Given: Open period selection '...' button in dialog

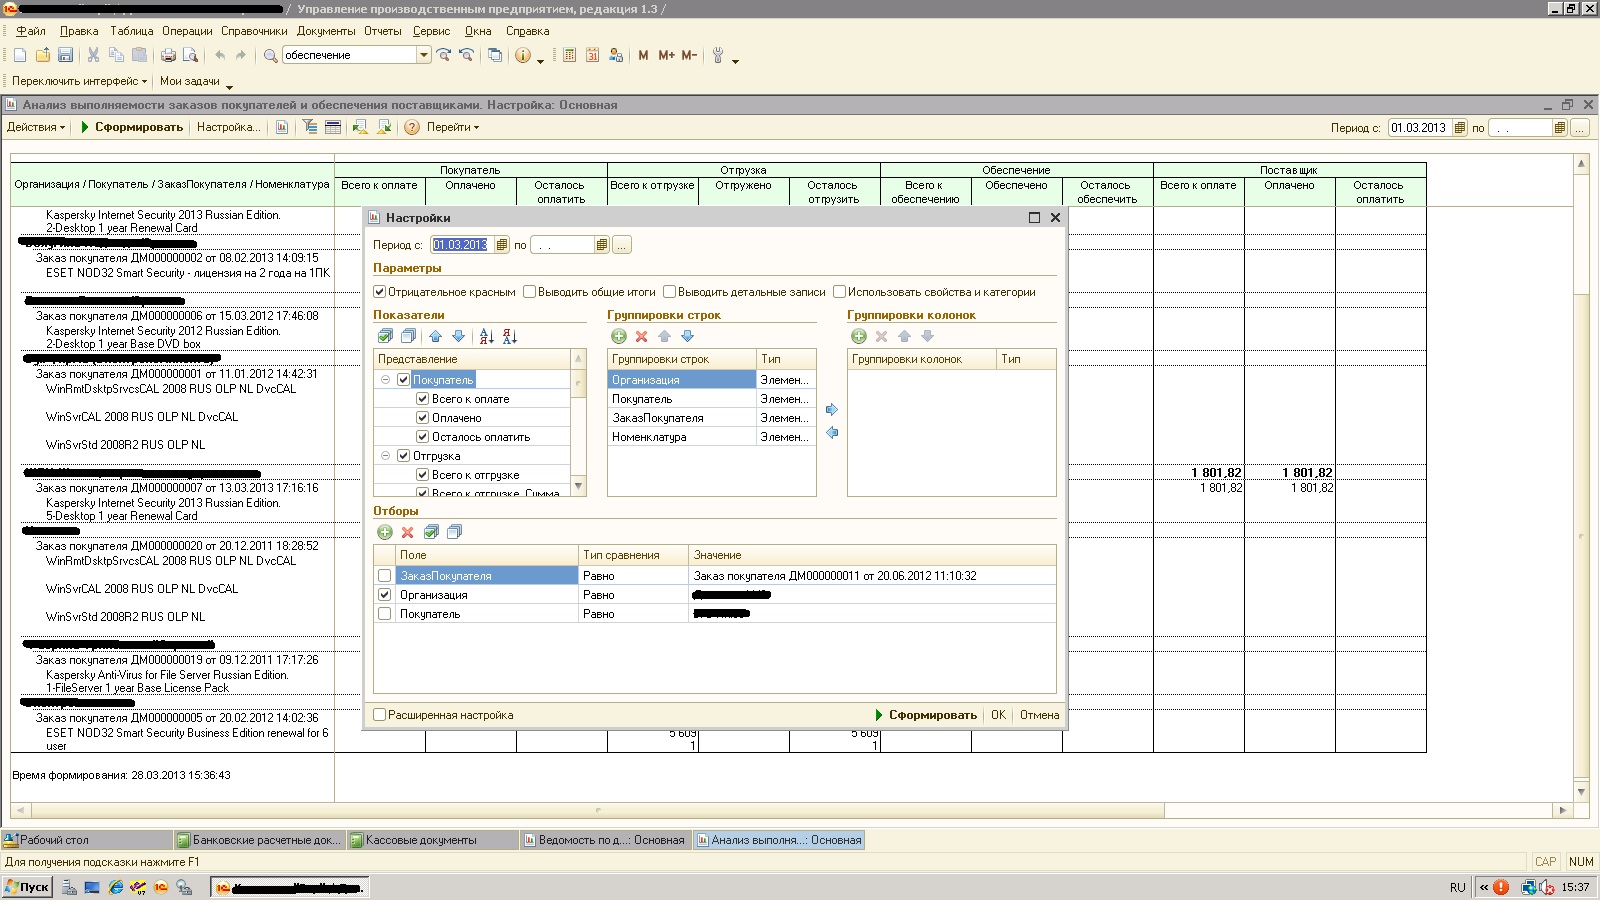Looking at the screenshot, I should 621,245.
